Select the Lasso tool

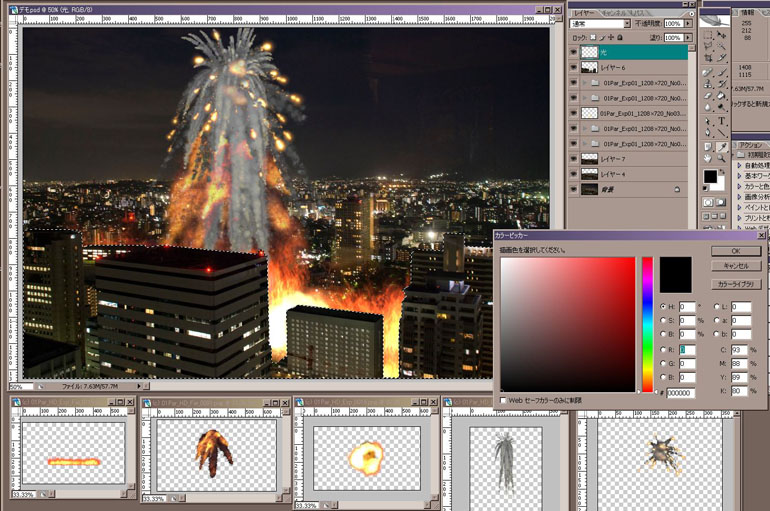(708, 47)
